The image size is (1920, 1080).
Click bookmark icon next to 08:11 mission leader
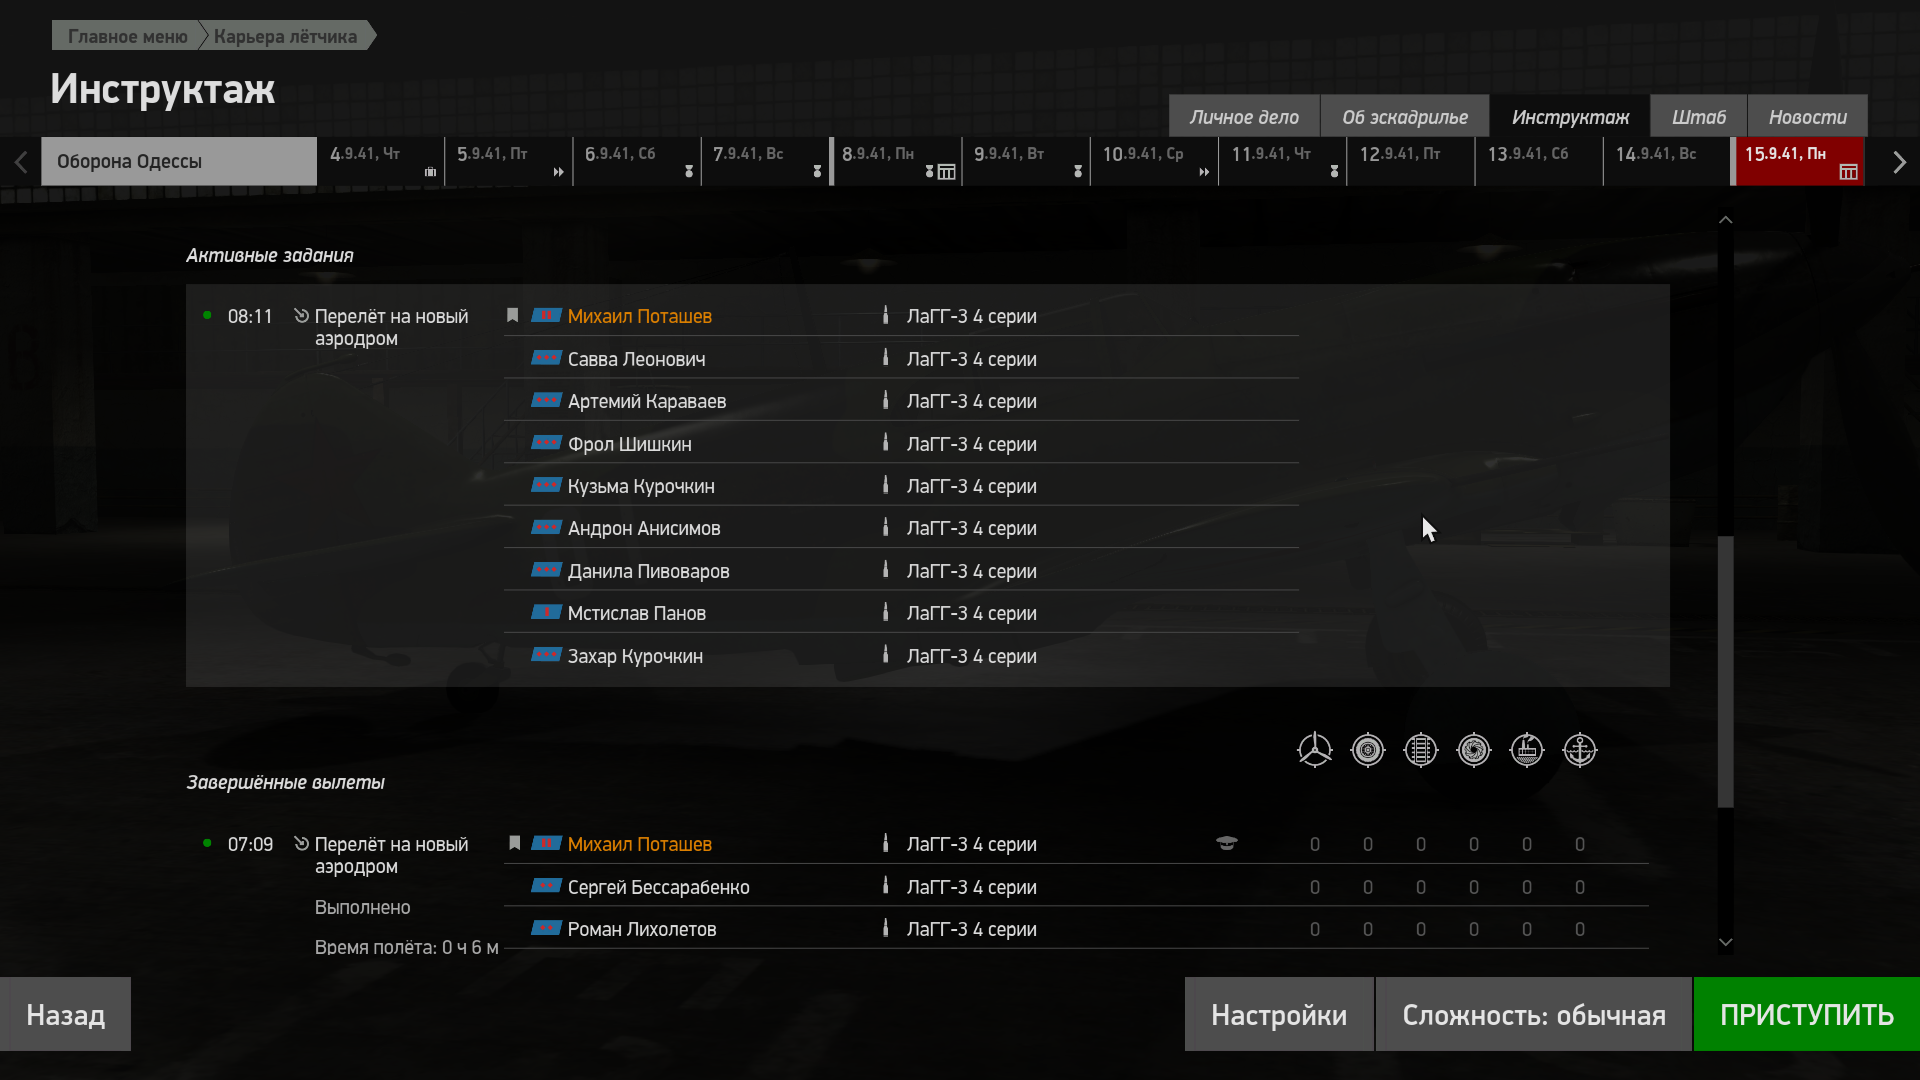(x=512, y=316)
